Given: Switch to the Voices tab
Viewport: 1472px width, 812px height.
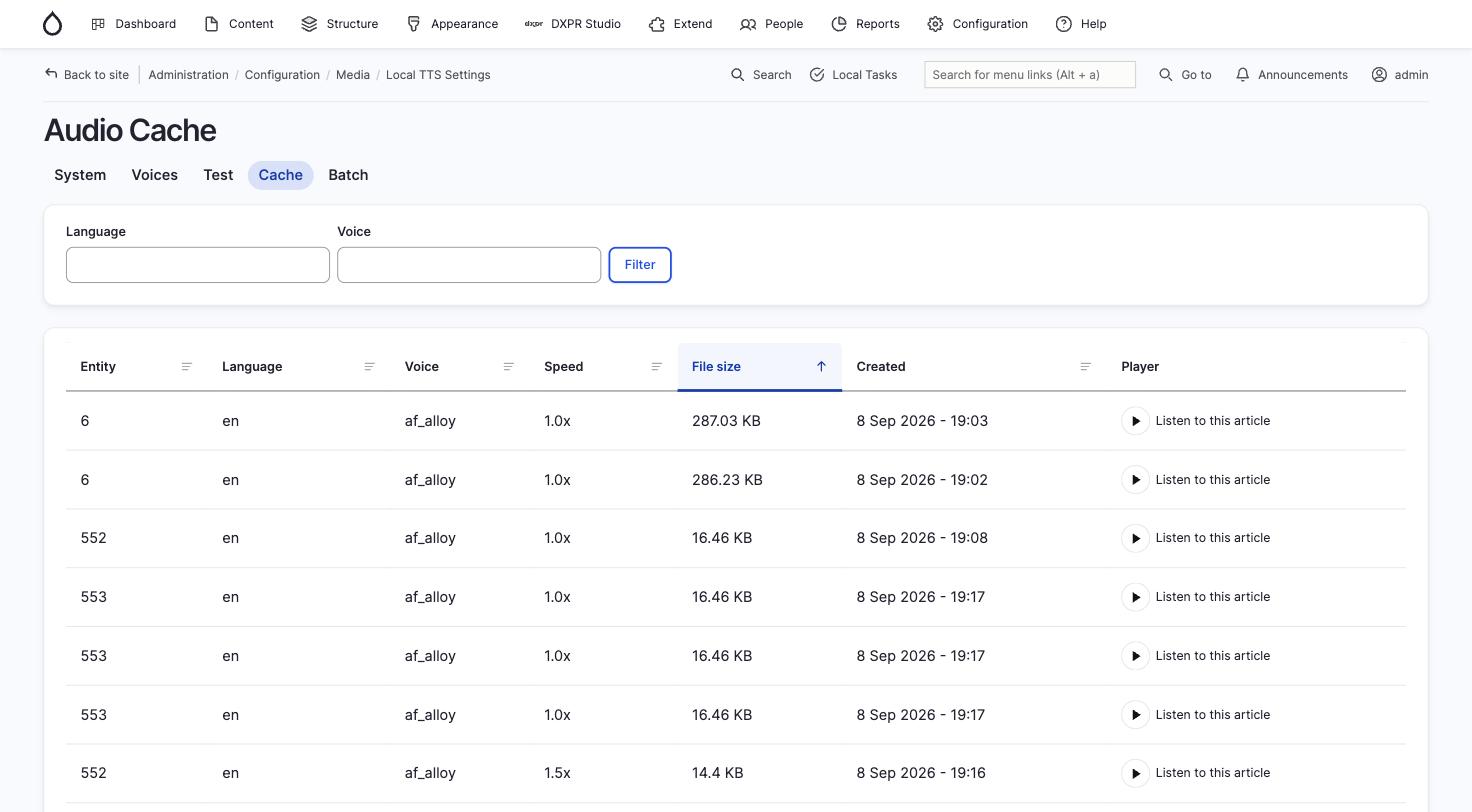Looking at the screenshot, I should click(155, 175).
